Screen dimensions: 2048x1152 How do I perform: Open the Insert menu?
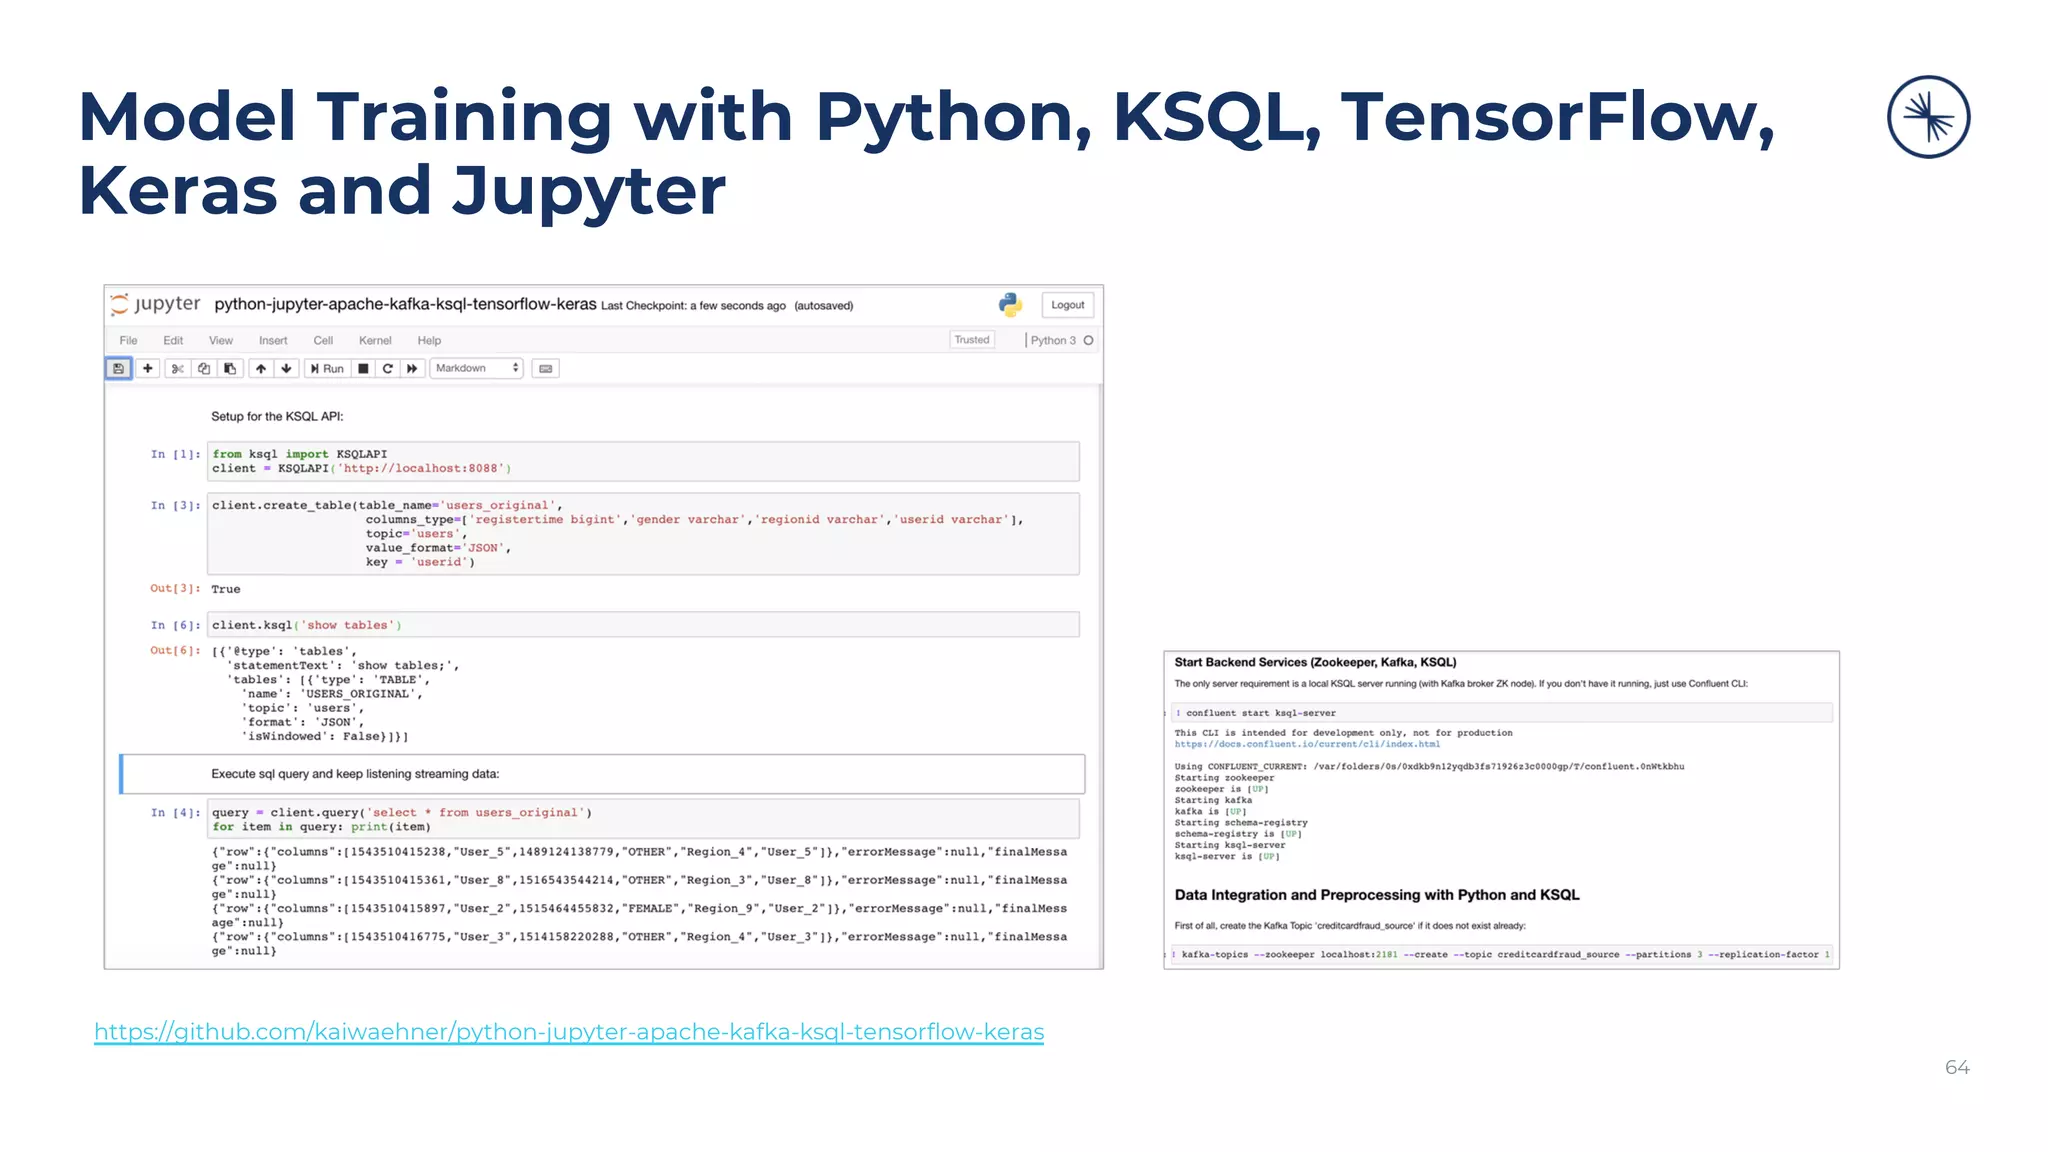tap(273, 341)
